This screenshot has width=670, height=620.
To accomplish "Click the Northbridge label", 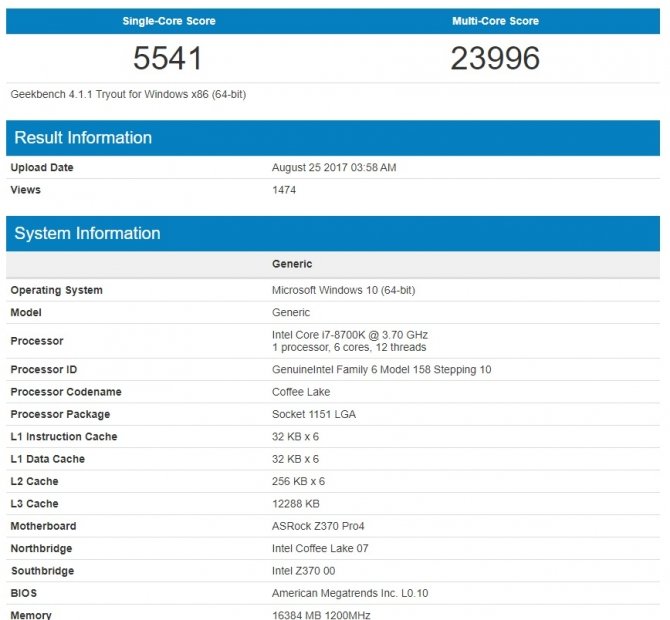I will [41, 549].
